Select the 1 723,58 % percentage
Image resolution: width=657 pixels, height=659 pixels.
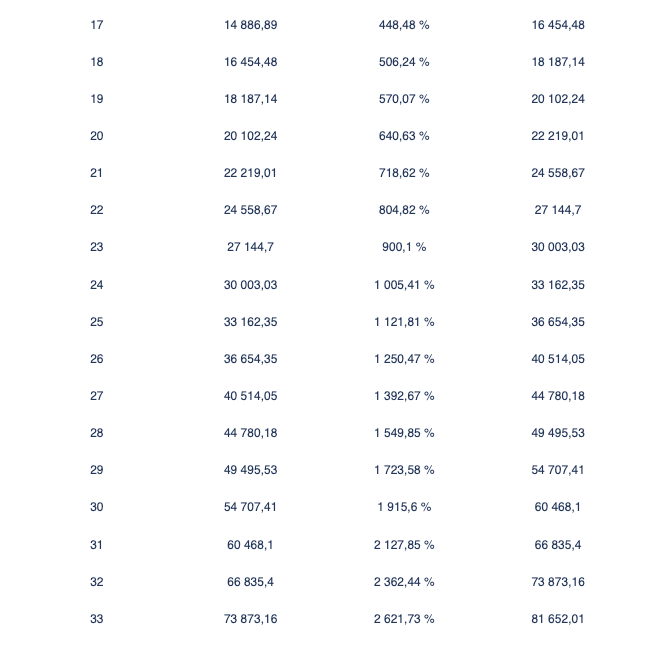pyautogui.click(x=404, y=469)
